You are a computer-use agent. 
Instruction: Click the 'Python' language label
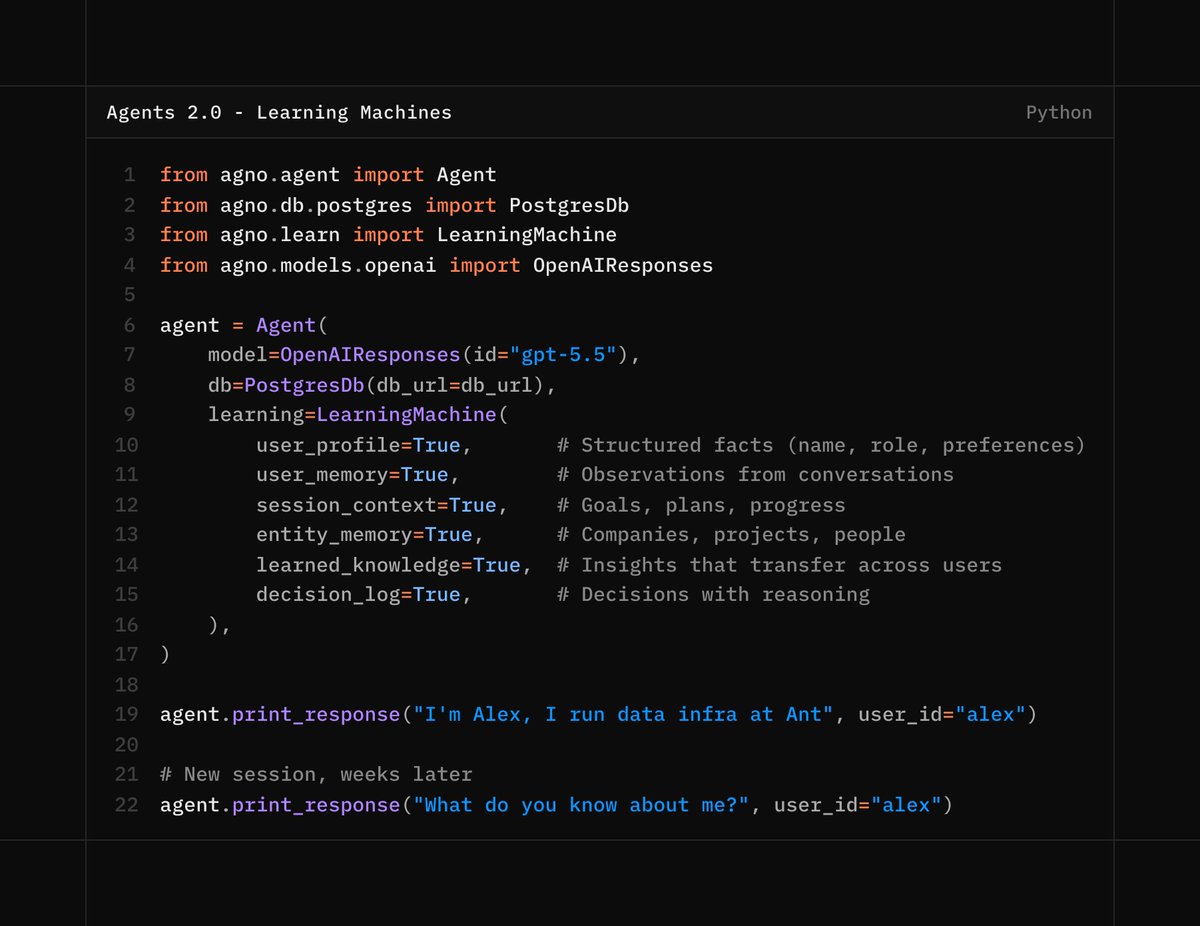[x=1059, y=113]
